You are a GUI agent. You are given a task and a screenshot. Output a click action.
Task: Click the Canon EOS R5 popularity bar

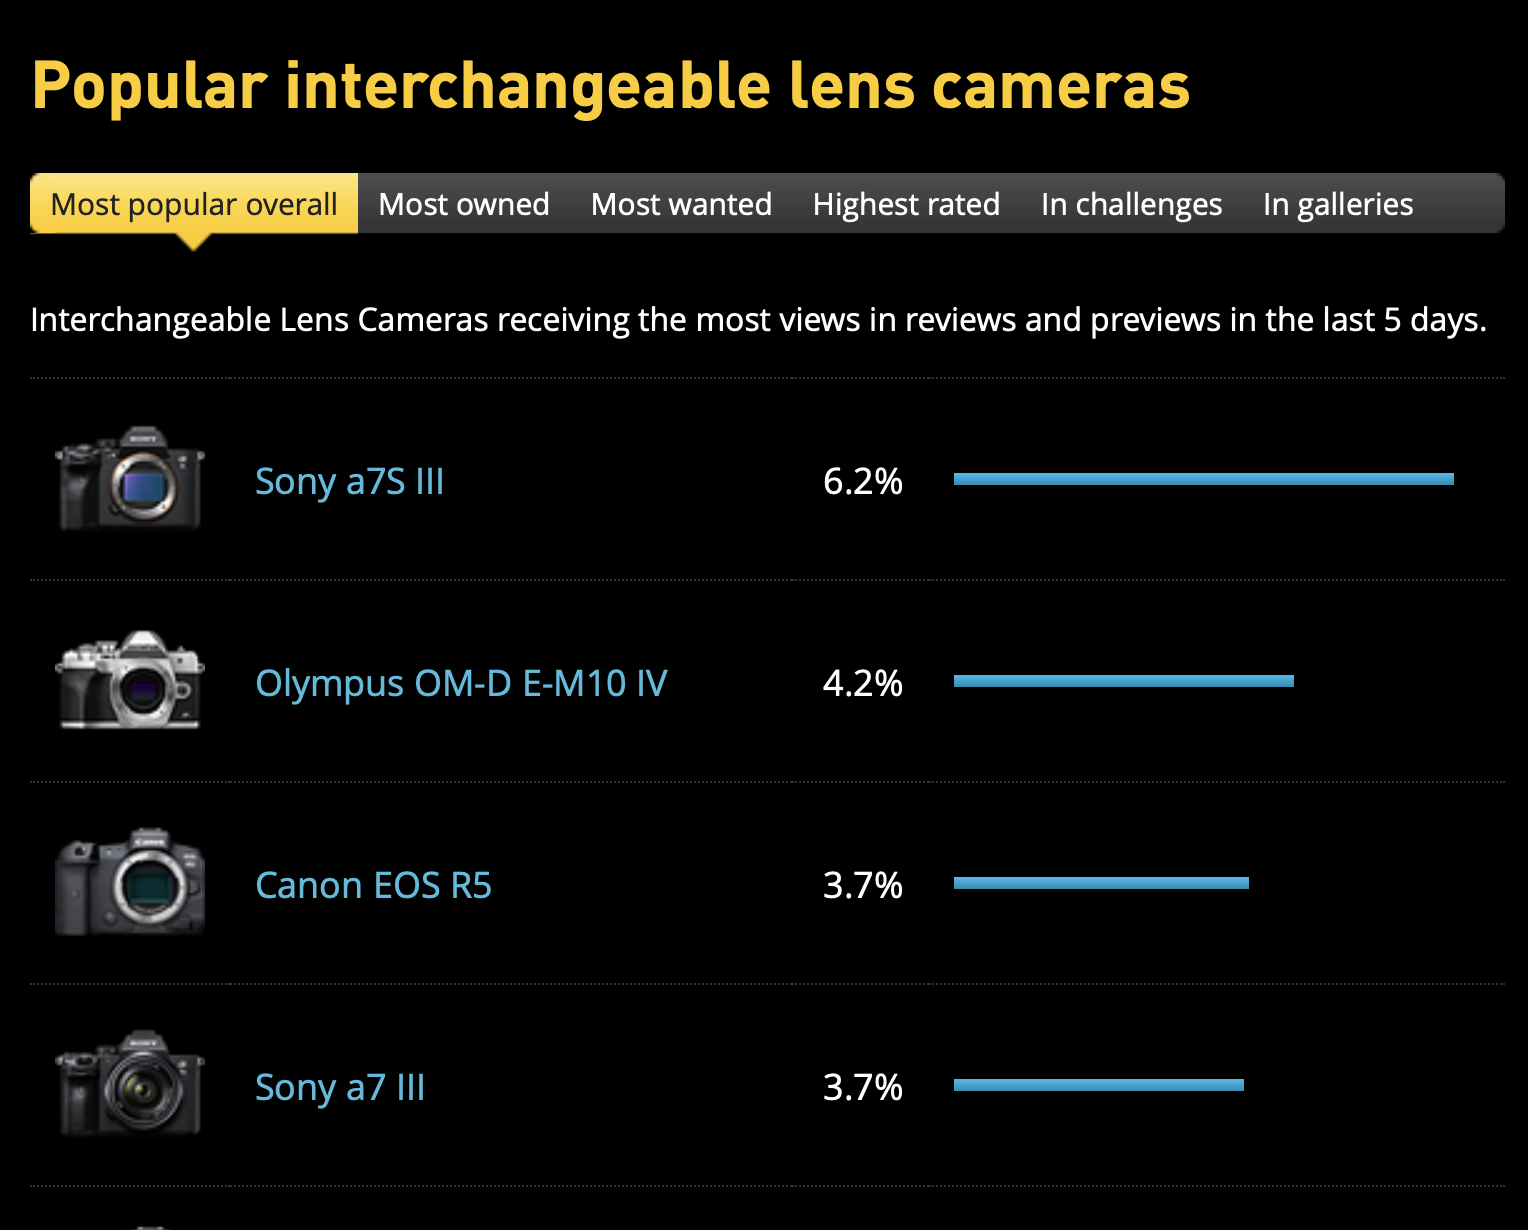click(1101, 883)
